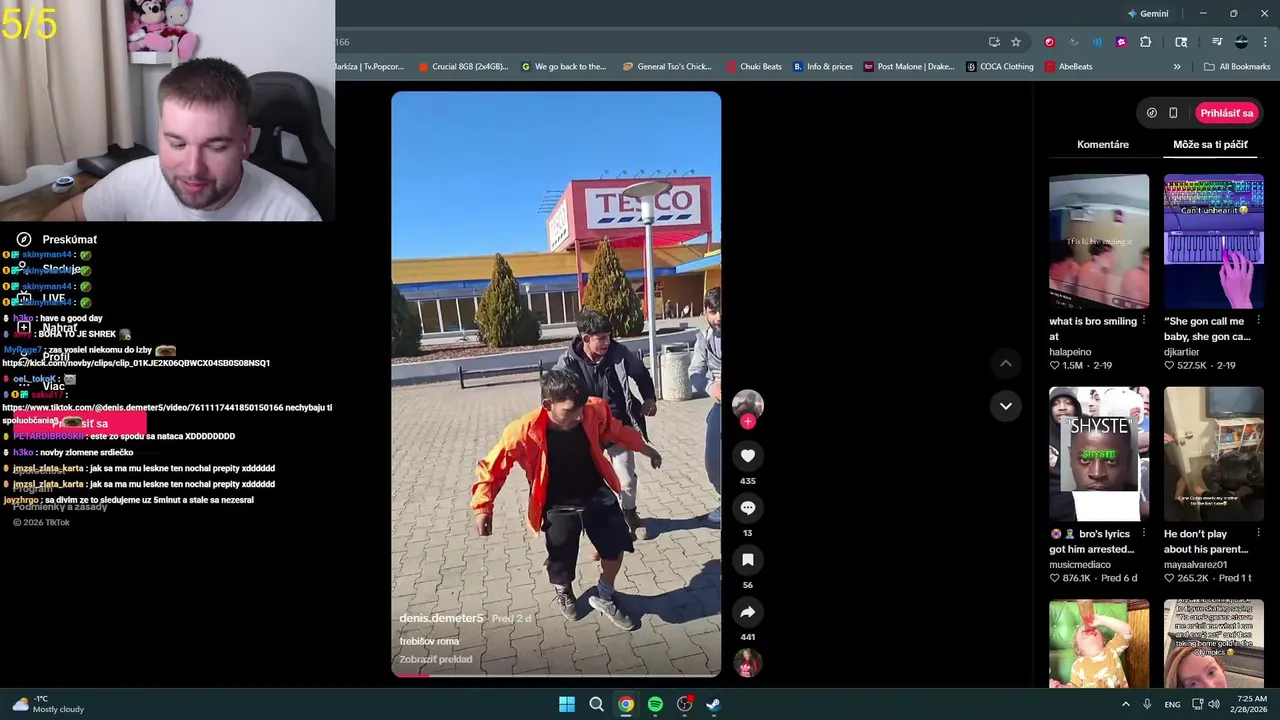Open the weather widget showing Mostly cloudy
Viewport: 1280px width, 720px height.
[48, 704]
